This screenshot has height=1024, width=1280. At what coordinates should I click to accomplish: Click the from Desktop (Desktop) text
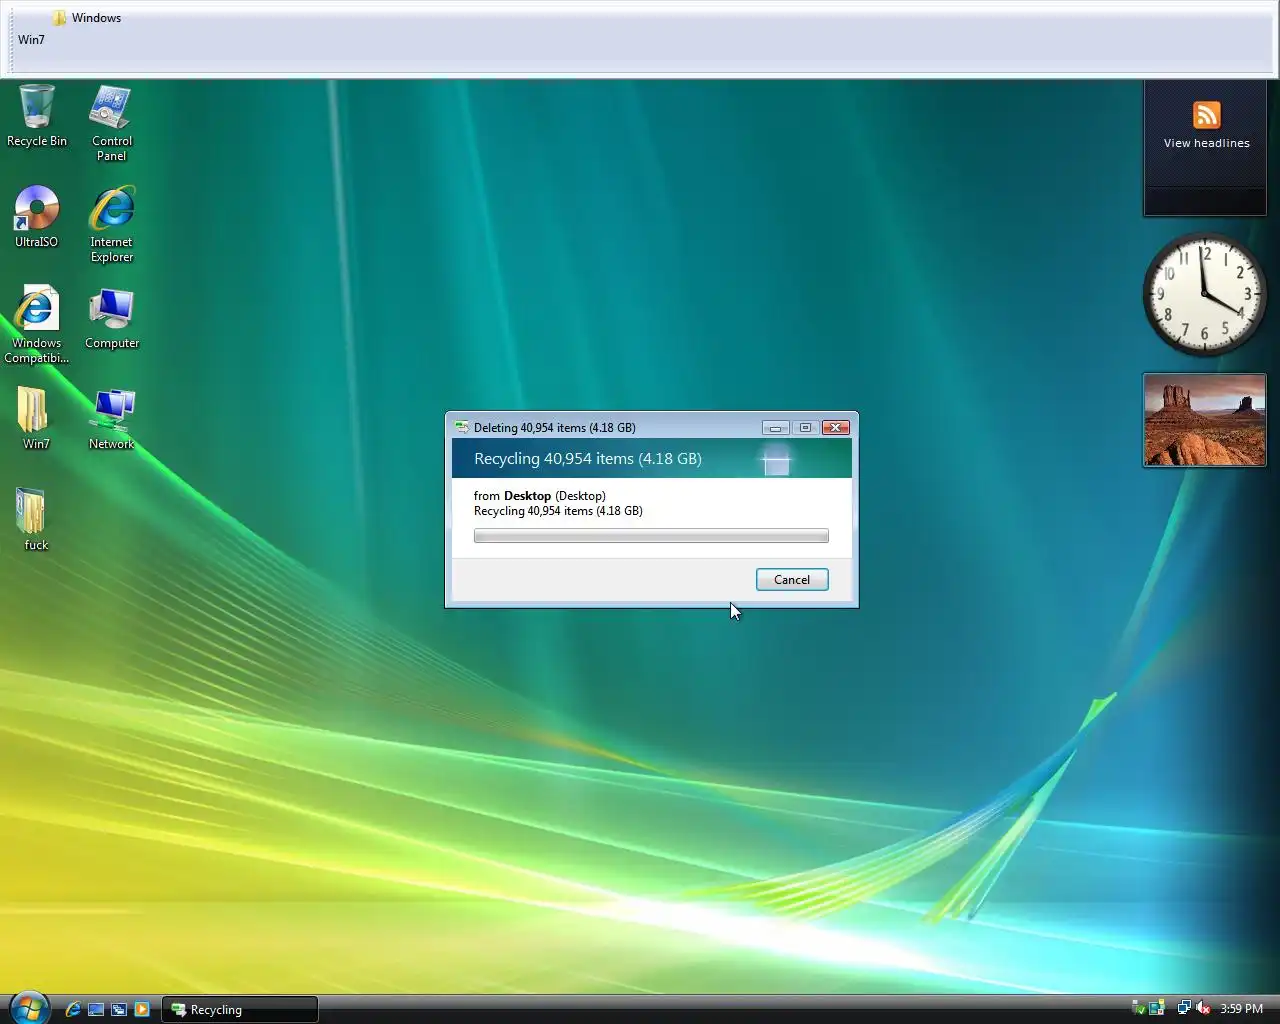pyautogui.click(x=539, y=496)
